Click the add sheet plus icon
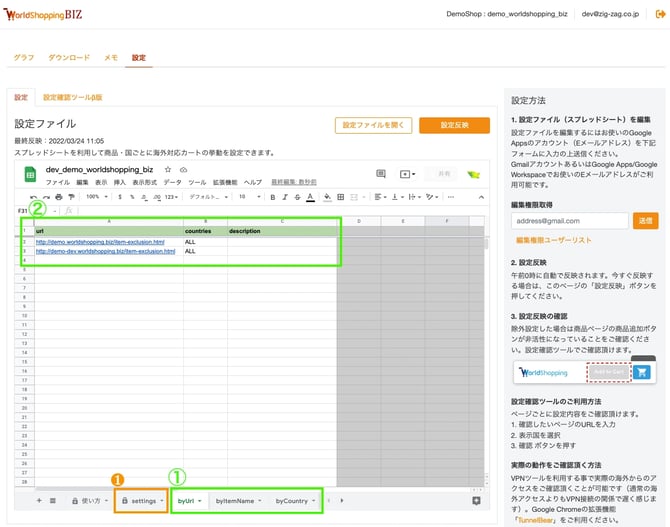 click(39, 500)
